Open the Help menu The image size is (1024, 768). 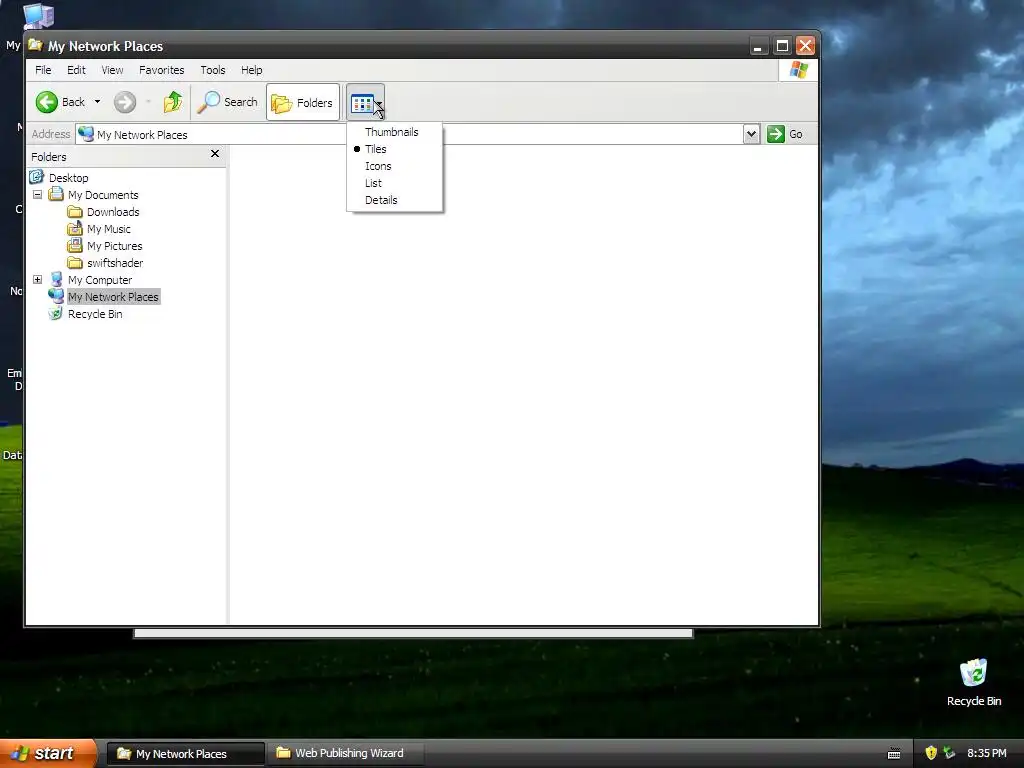[x=251, y=70]
